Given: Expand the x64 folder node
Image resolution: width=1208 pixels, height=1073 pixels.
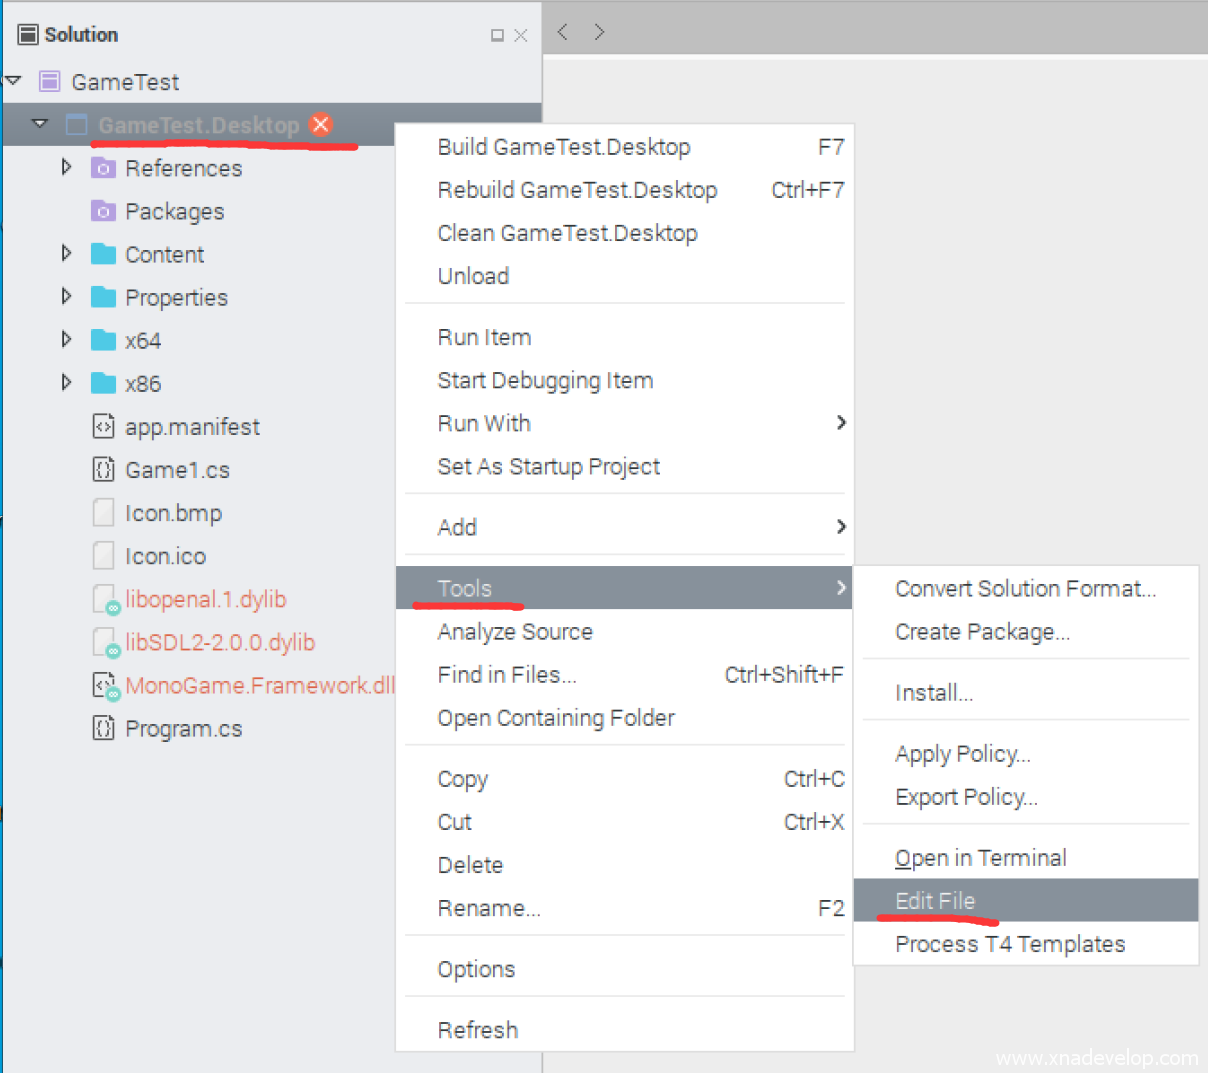Looking at the screenshot, I should [66, 339].
